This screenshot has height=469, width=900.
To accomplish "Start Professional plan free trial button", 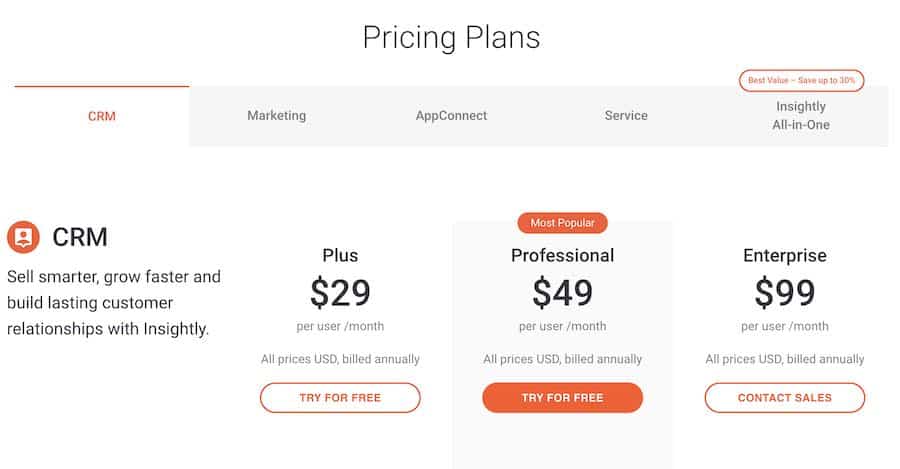I will click(562, 397).
